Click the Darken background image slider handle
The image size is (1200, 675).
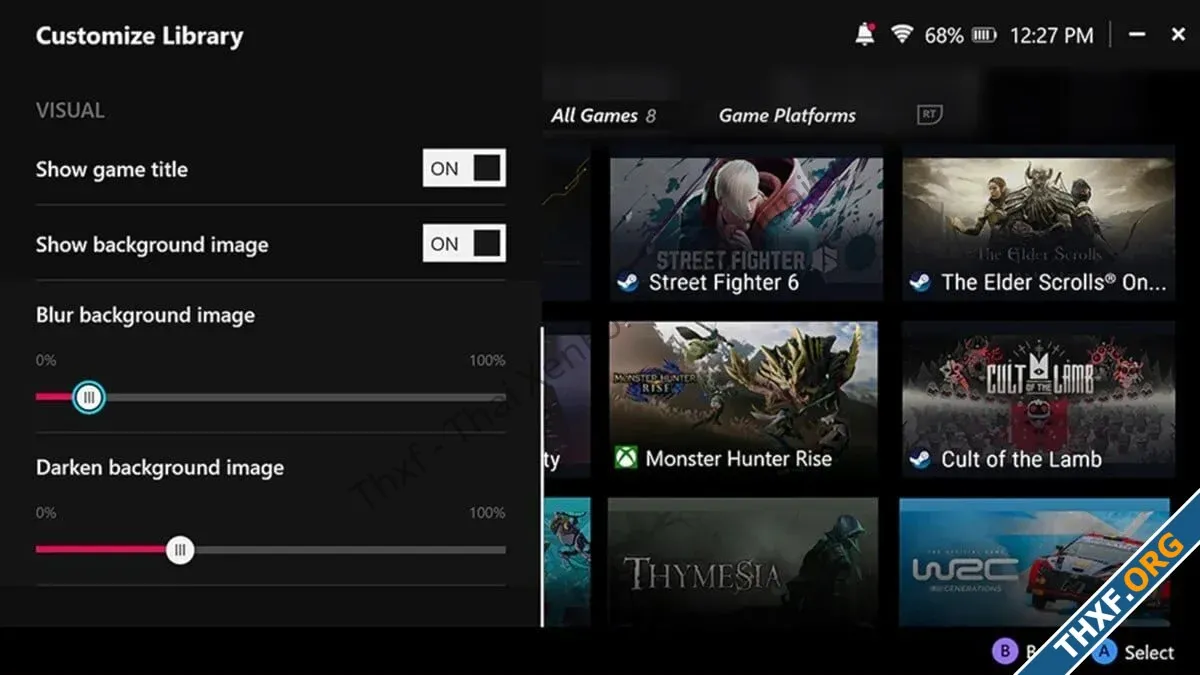[180, 549]
